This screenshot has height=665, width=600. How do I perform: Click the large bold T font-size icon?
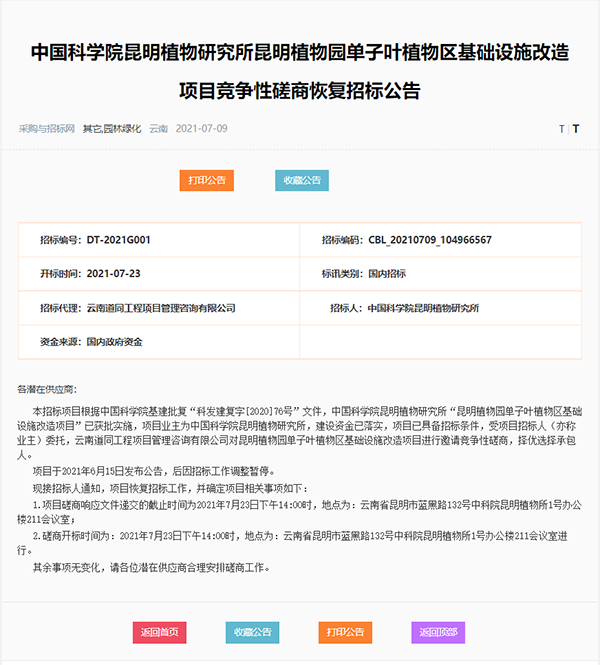[576, 129]
